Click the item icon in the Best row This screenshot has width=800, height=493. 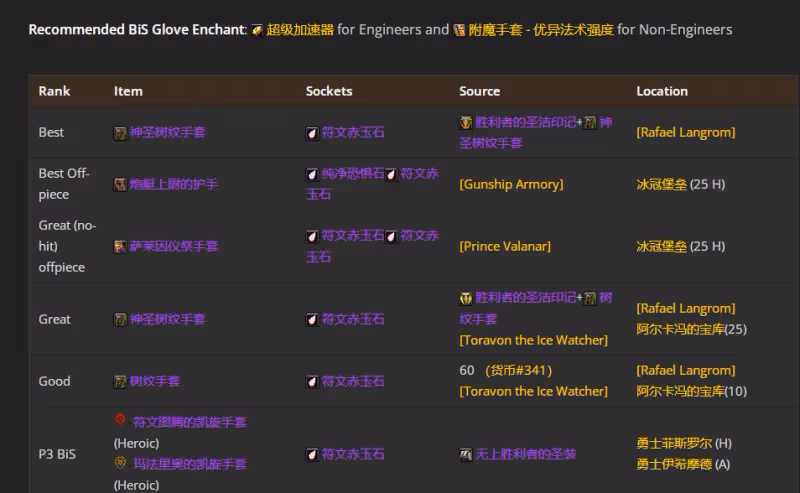pos(120,134)
